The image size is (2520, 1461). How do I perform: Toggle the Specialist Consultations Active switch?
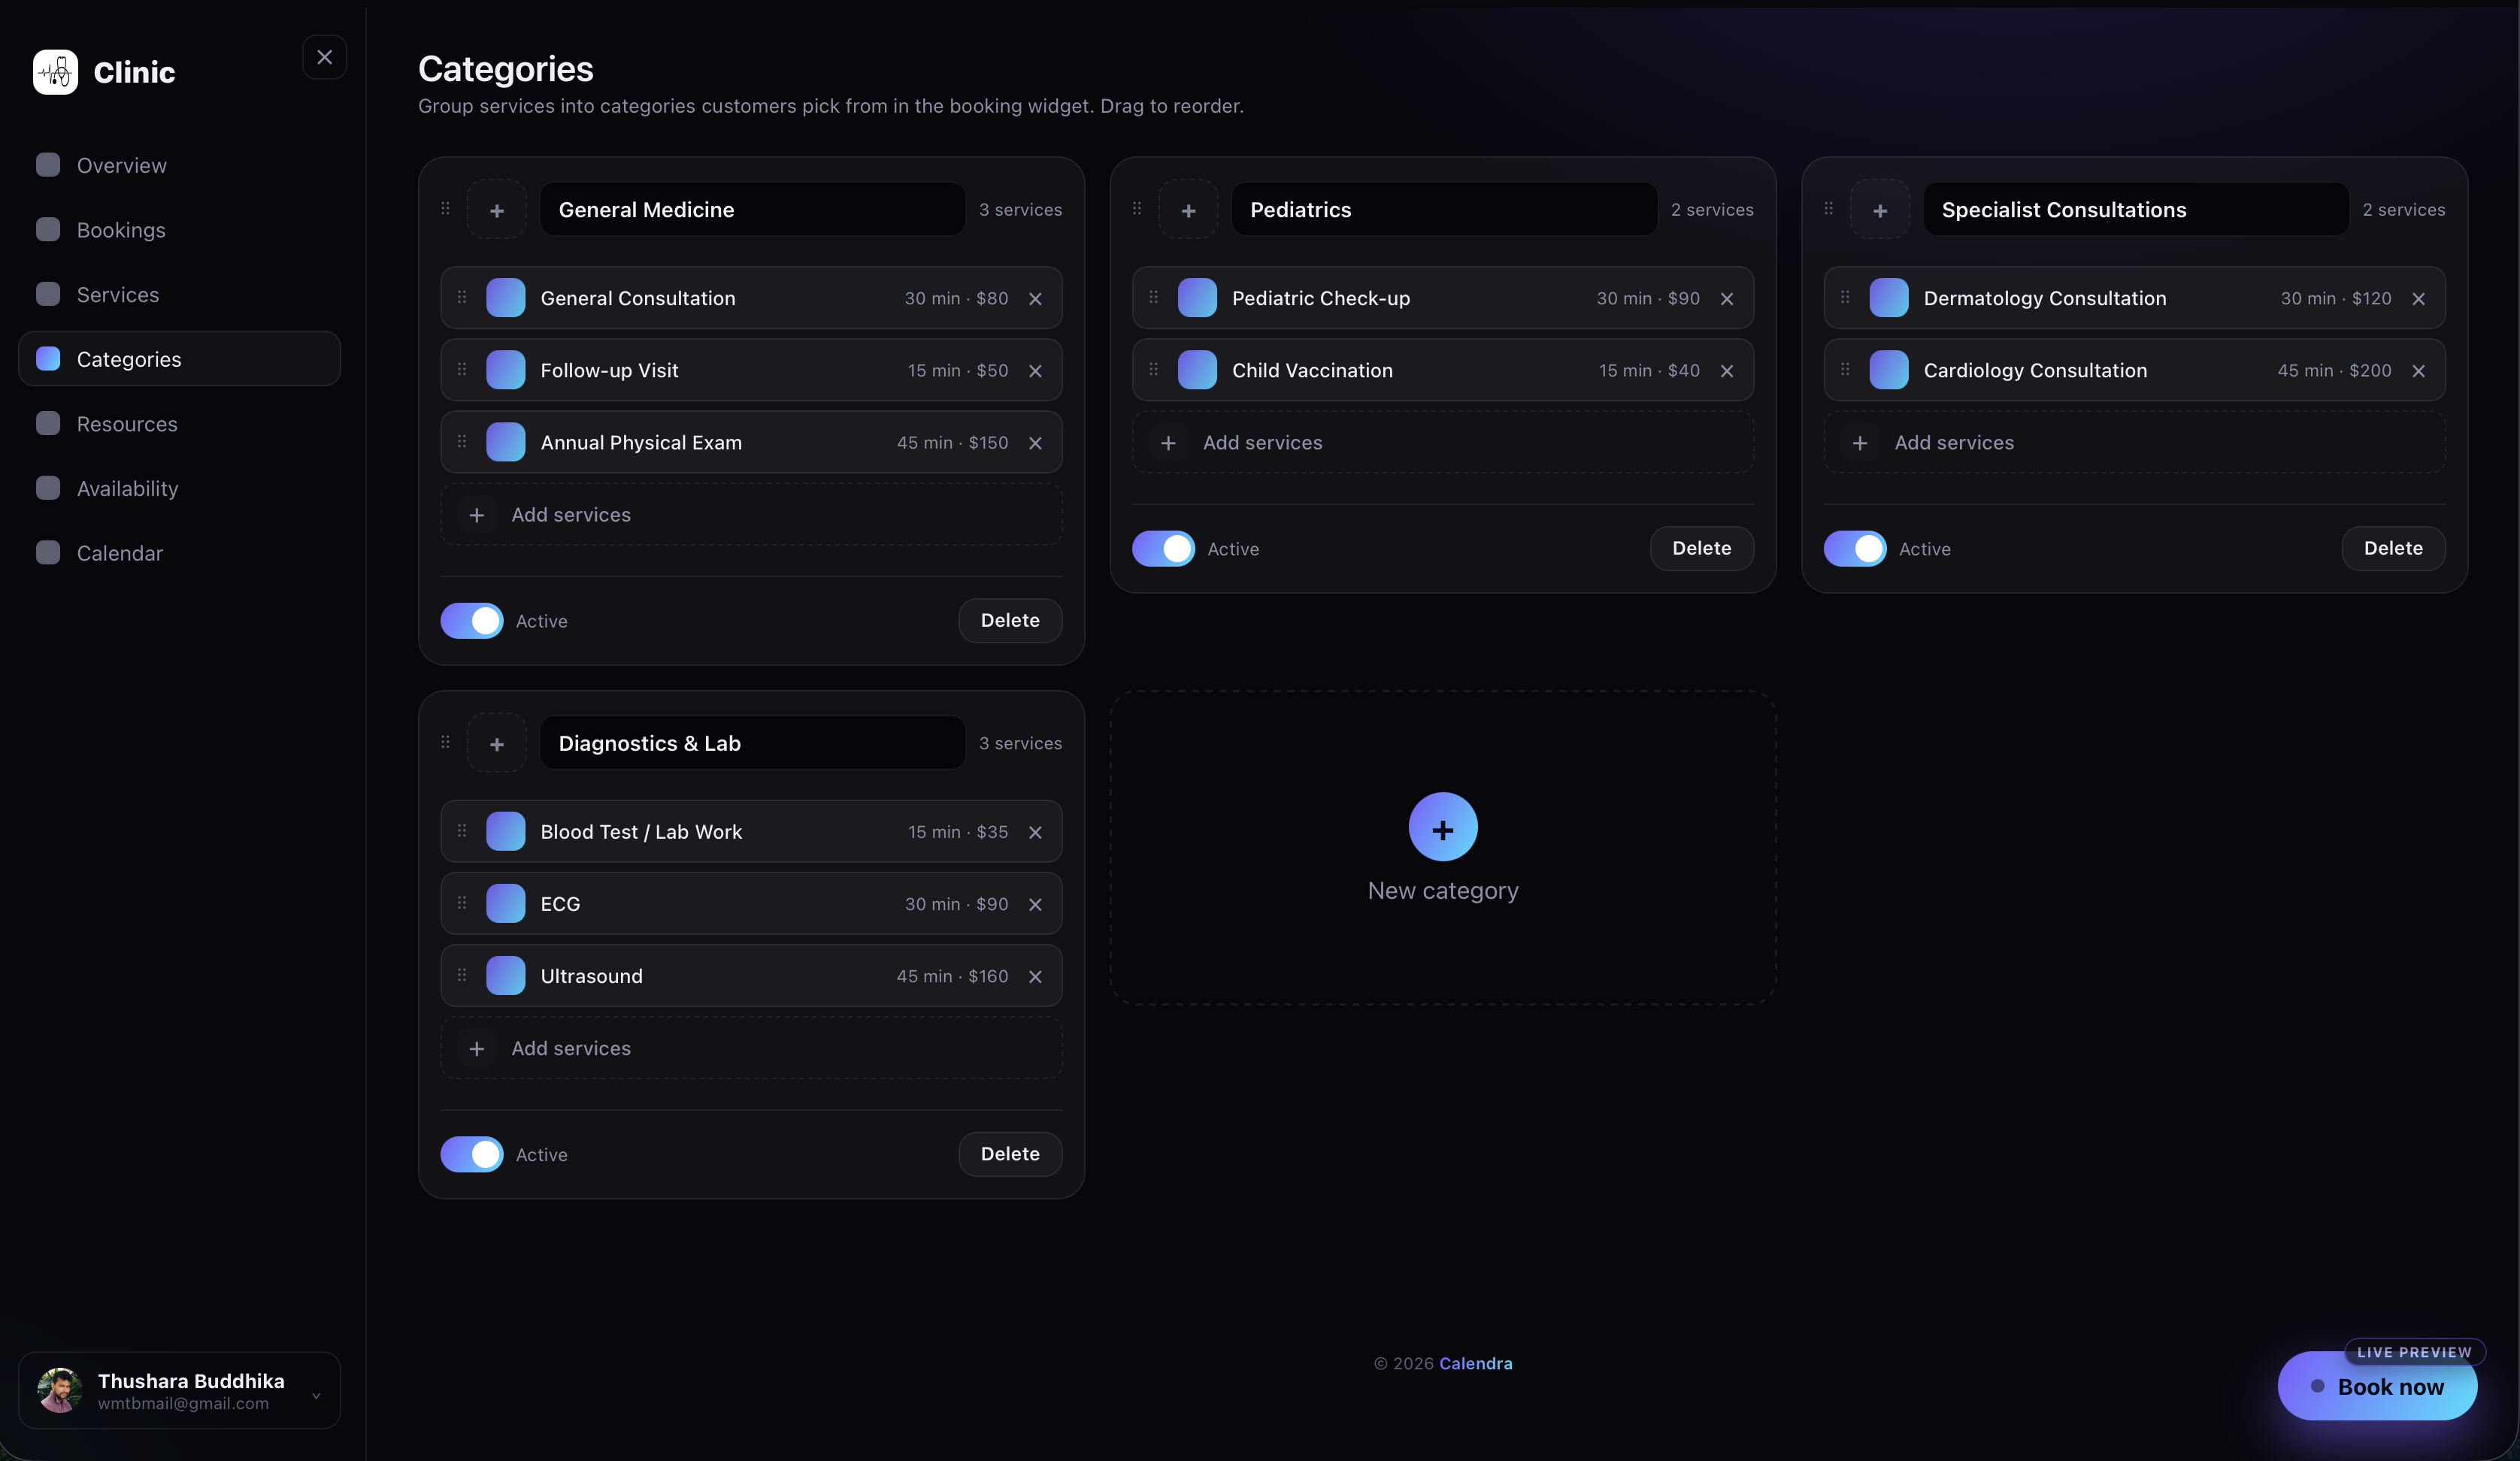(x=1855, y=548)
